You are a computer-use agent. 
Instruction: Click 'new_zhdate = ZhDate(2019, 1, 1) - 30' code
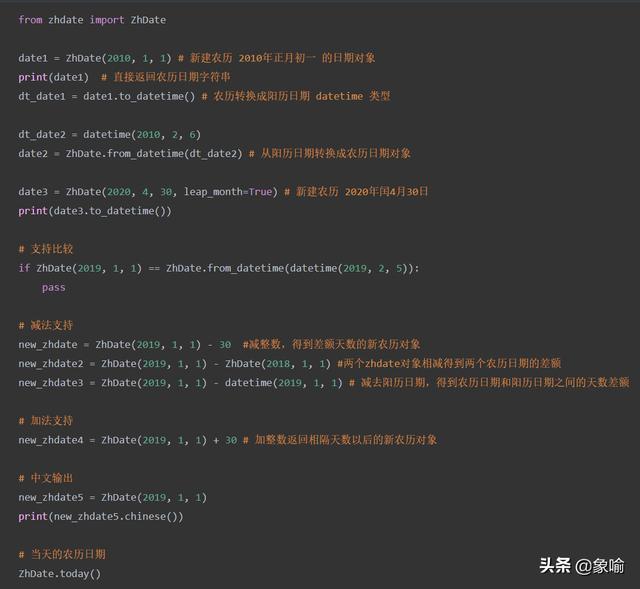(x=124, y=345)
